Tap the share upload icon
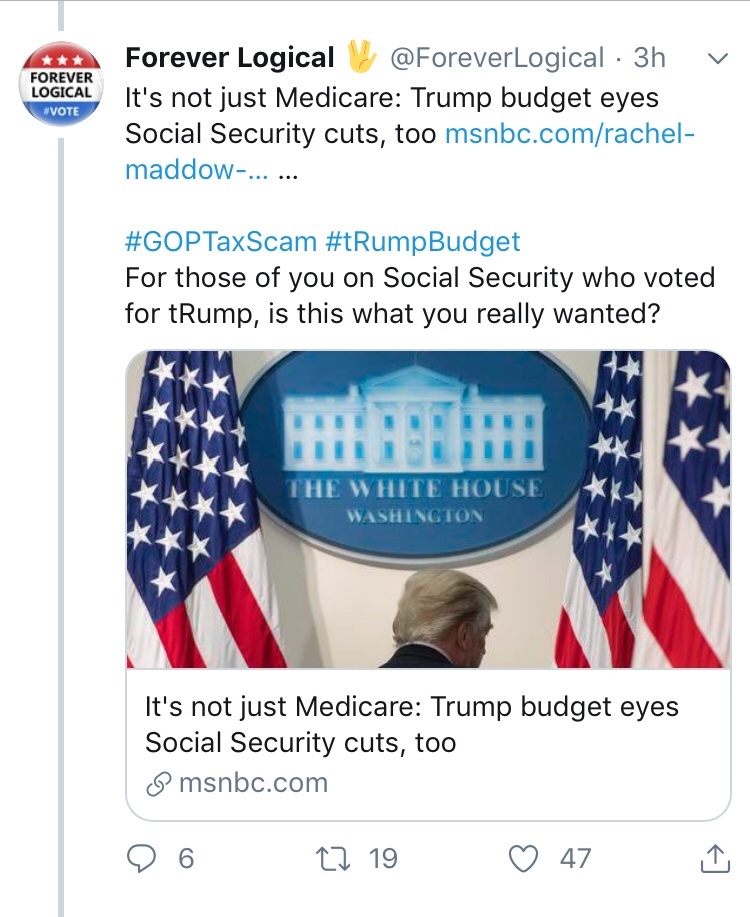Viewport: 750px width, 917px height. tap(714, 858)
